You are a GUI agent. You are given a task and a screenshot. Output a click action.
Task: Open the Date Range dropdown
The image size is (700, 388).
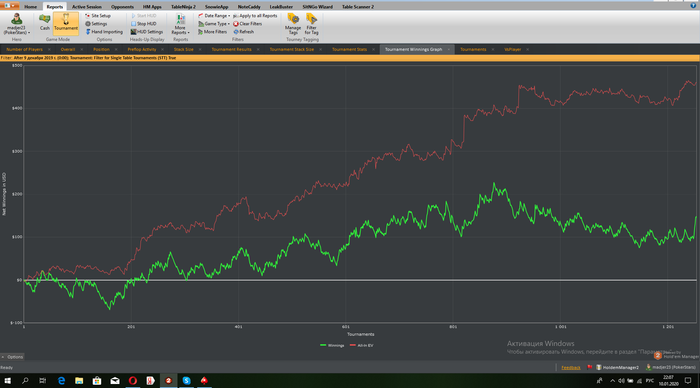pyautogui.click(x=214, y=16)
